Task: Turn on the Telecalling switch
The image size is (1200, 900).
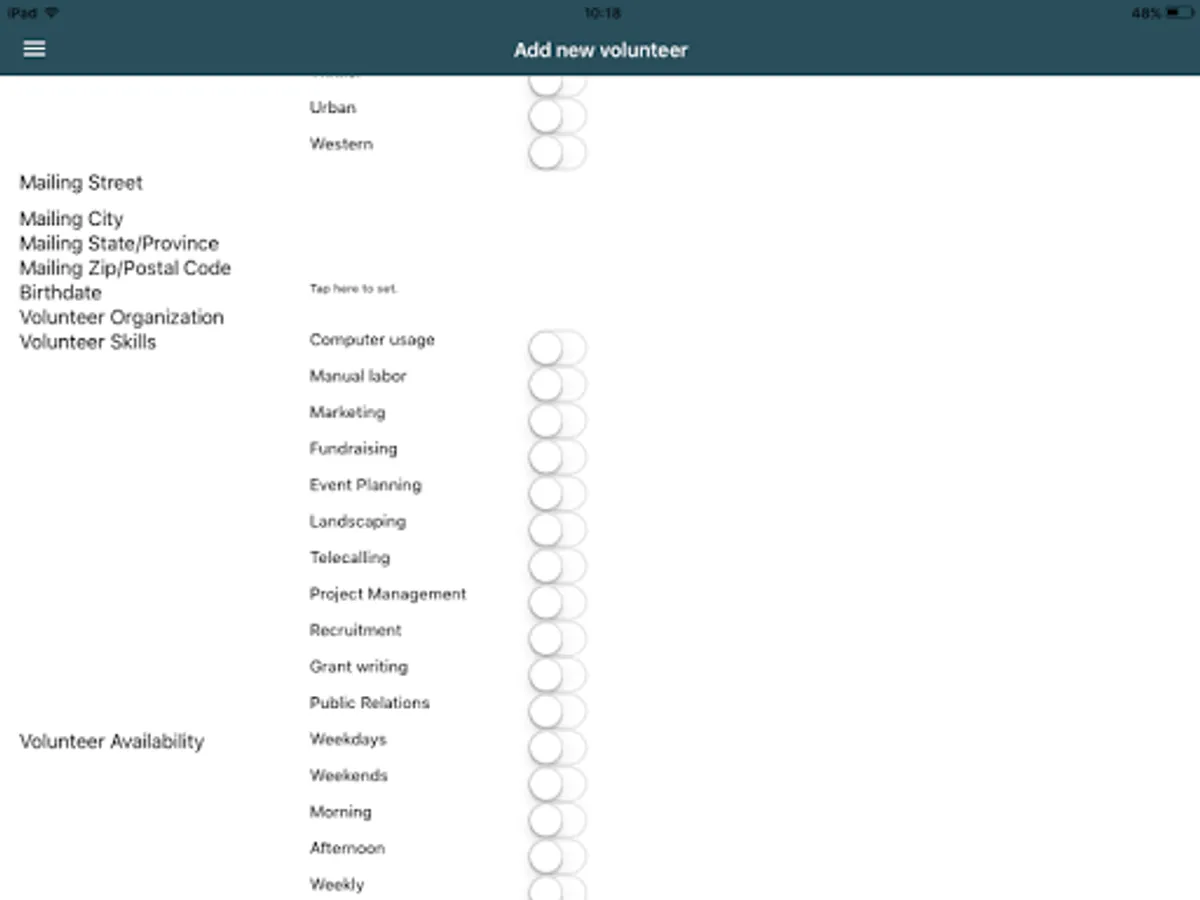Action: (557, 565)
